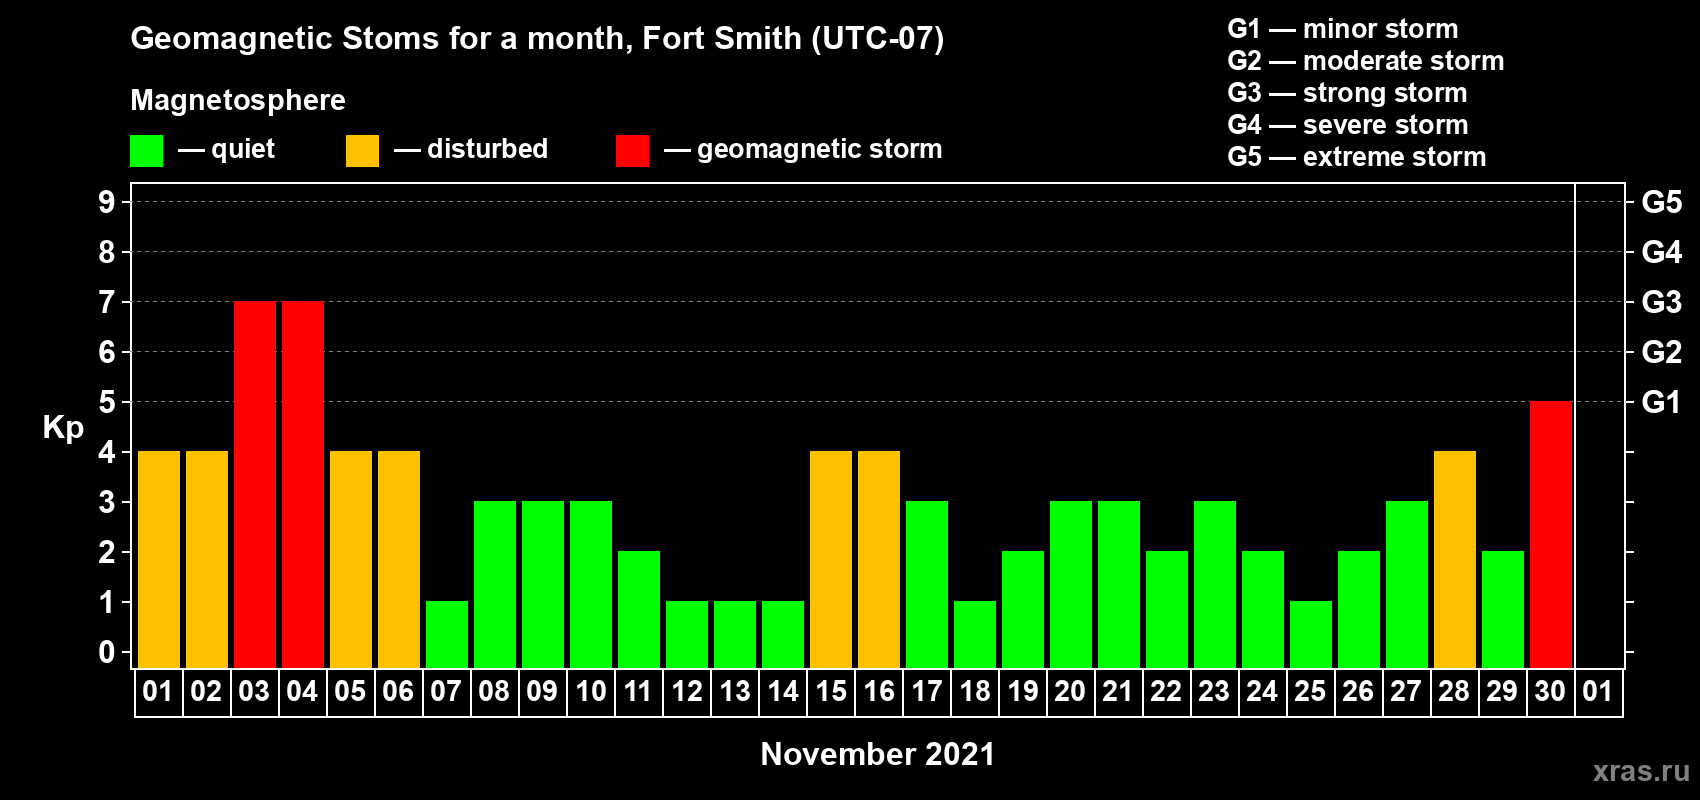
Task: Click the 'G4 — severe storm' legend text
Action: point(1348,125)
